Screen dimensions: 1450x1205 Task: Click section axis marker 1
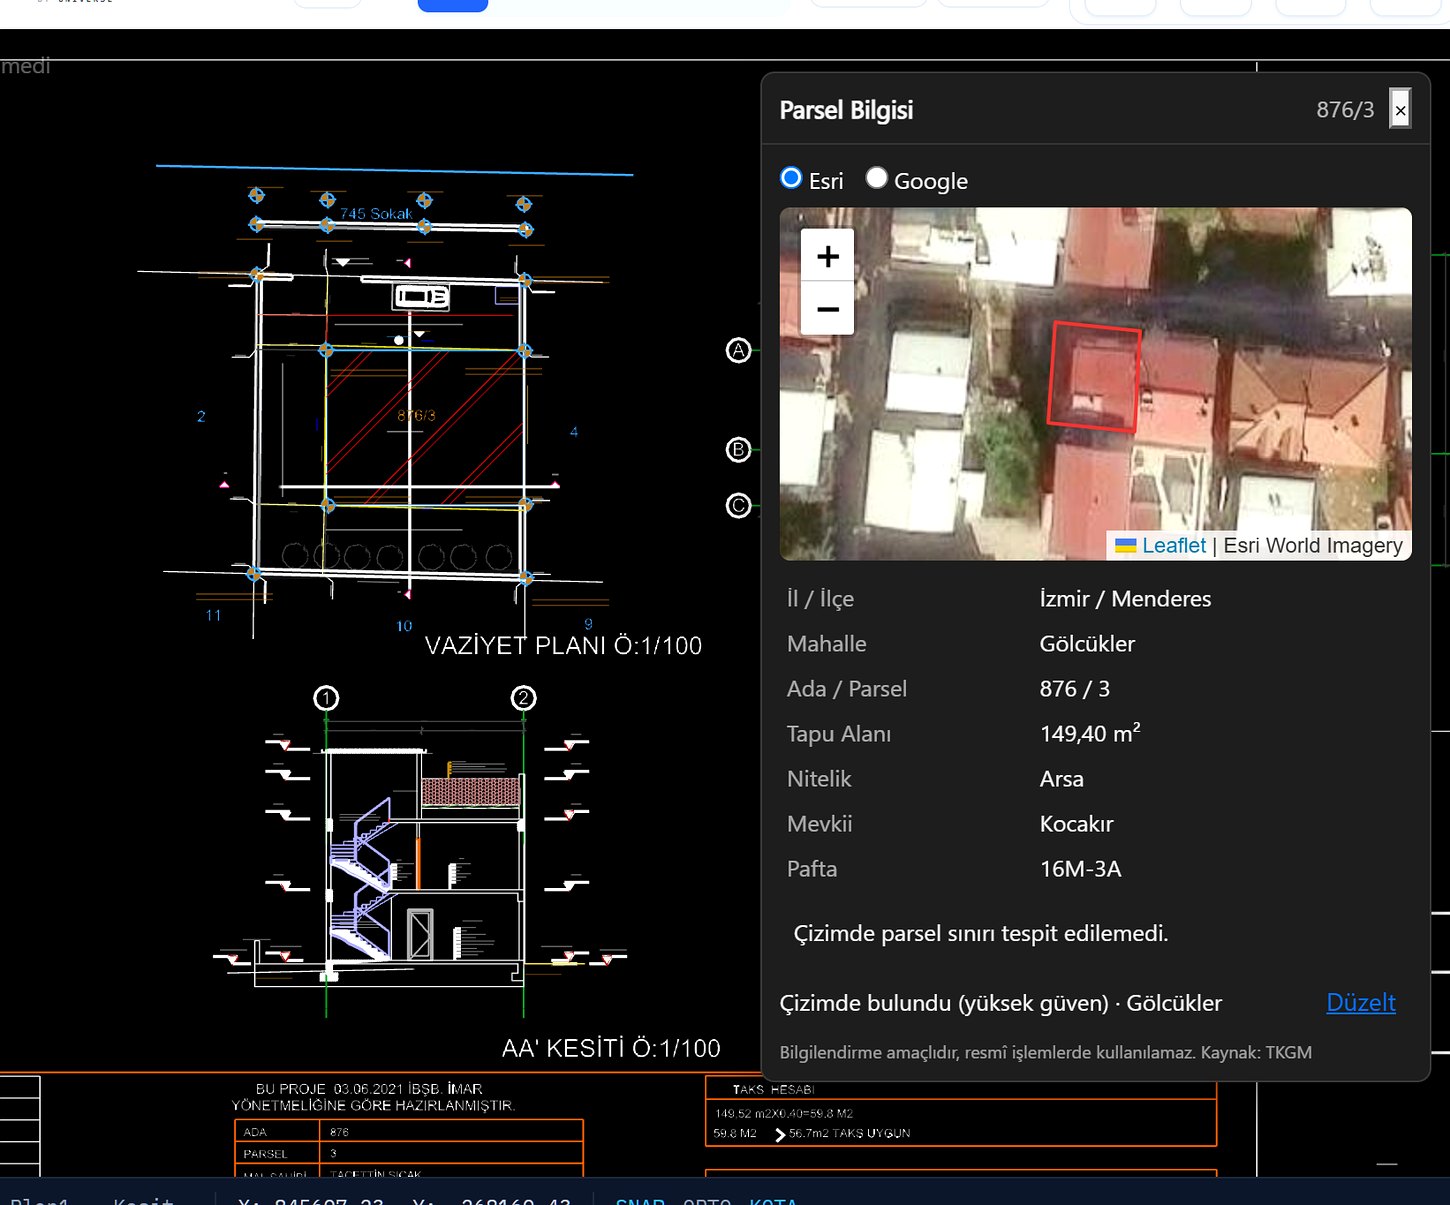coord(326,698)
